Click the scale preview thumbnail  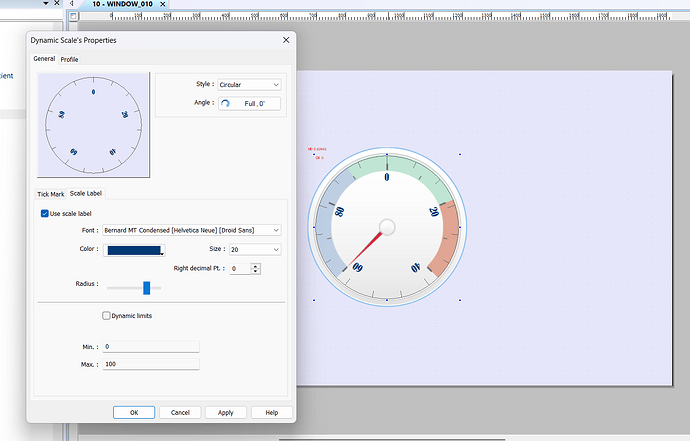[92, 123]
